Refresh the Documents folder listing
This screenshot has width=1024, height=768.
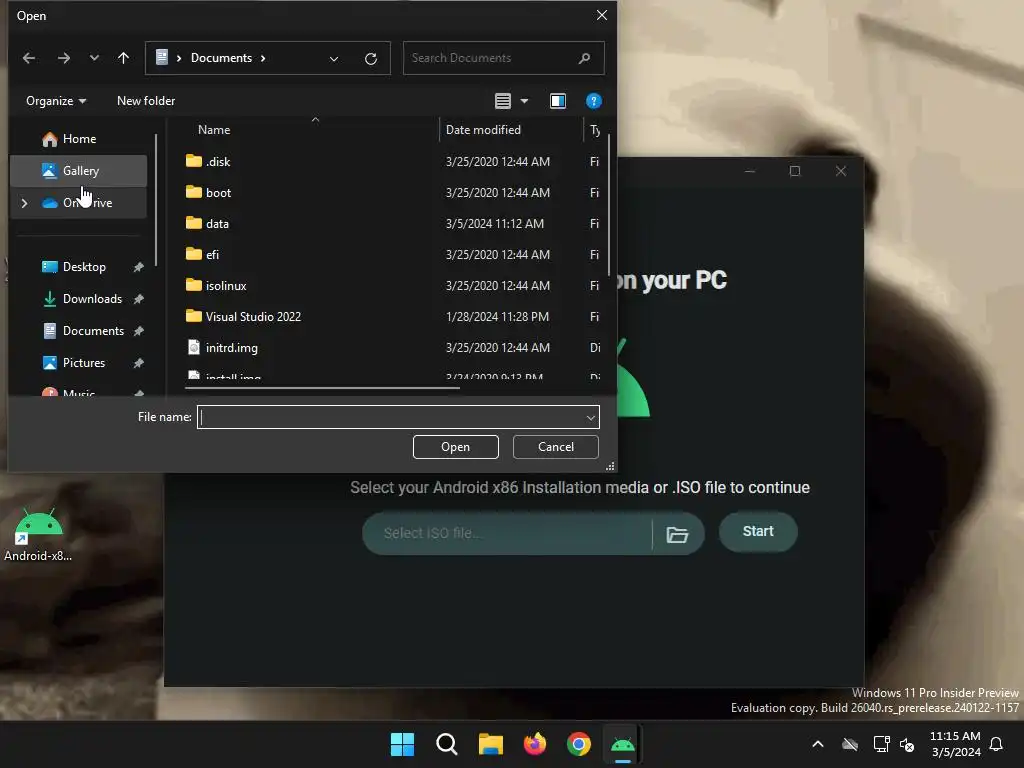[x=371, y=59]
